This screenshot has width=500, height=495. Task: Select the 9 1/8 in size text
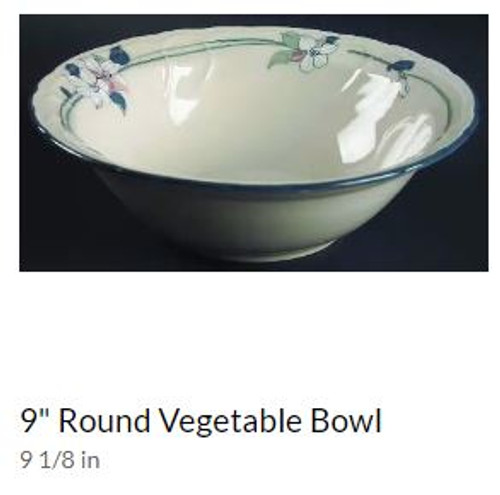tap(60, 460)
